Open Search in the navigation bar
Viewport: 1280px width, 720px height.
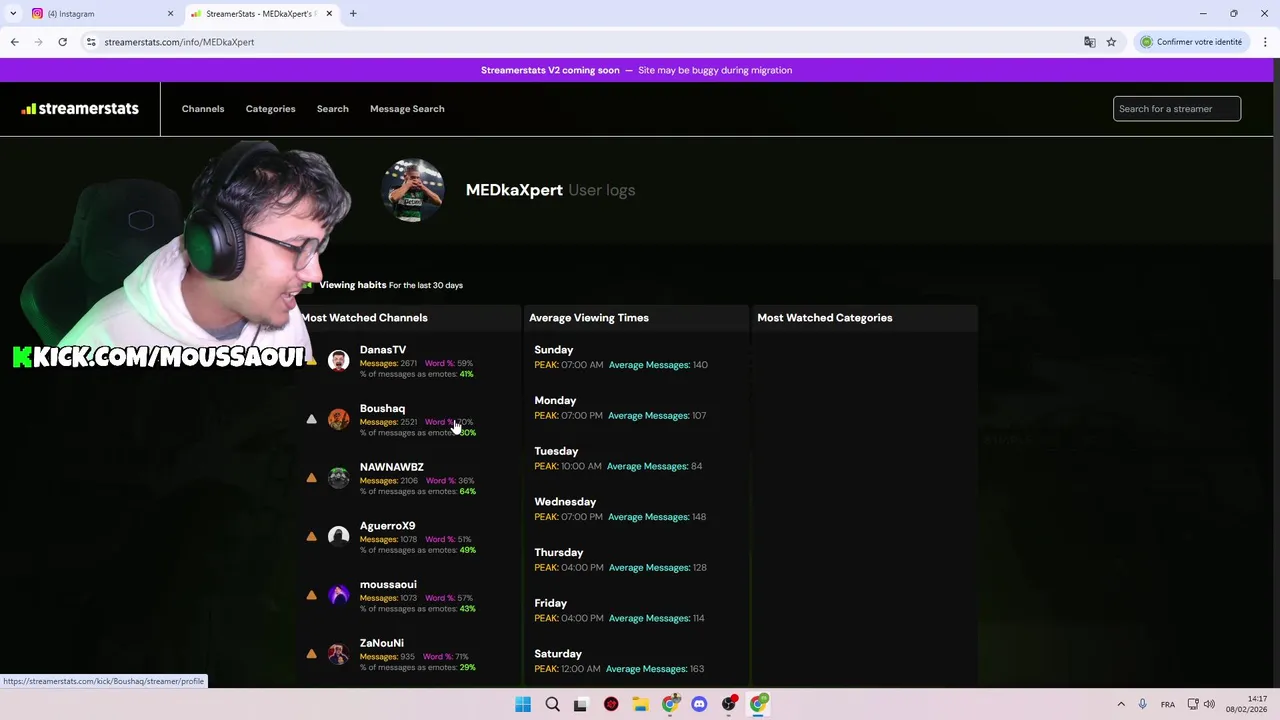point(333,109)
